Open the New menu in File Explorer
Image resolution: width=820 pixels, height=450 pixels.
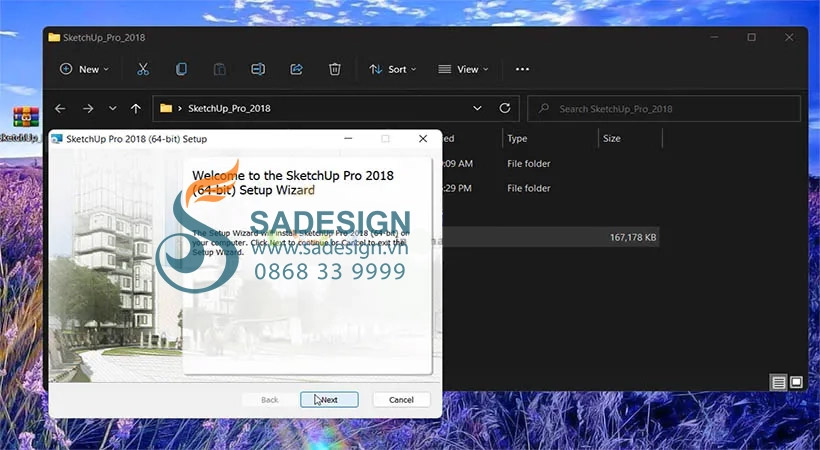point(84,69)
